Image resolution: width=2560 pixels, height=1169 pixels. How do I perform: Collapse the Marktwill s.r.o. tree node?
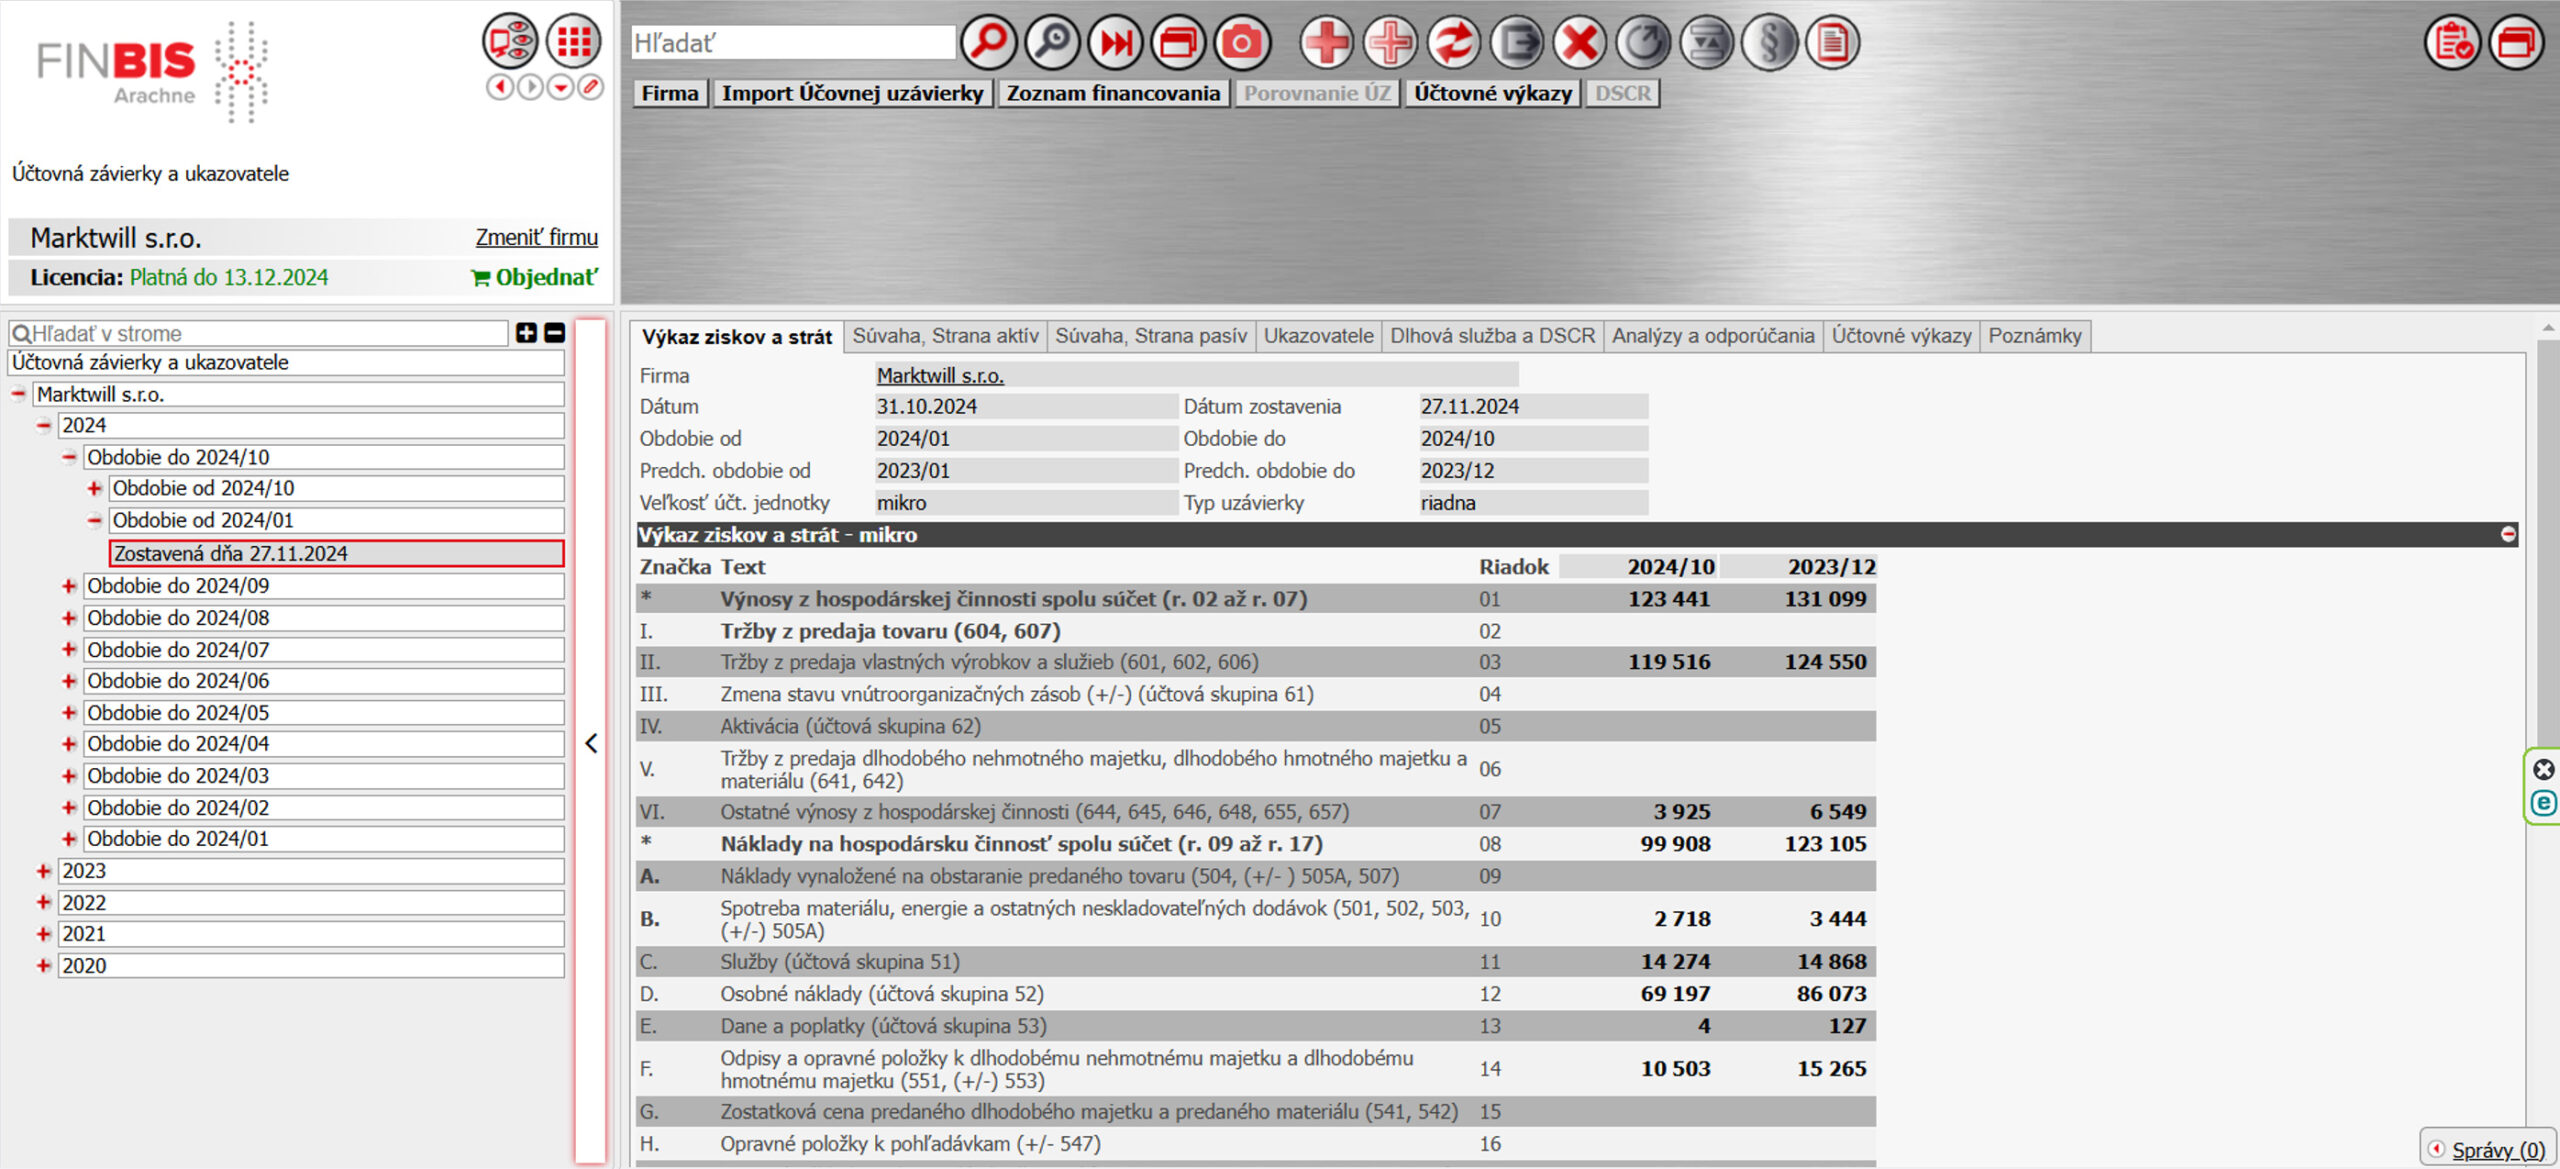(x=19, y=394)
